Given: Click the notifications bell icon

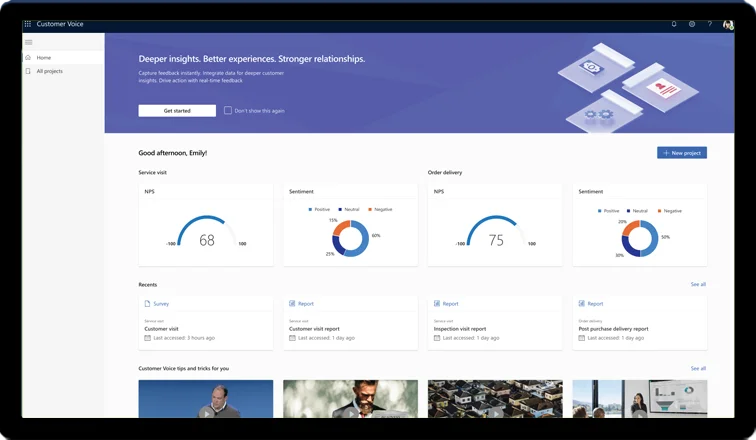Looking at the screenshot, I should [674, 23].
